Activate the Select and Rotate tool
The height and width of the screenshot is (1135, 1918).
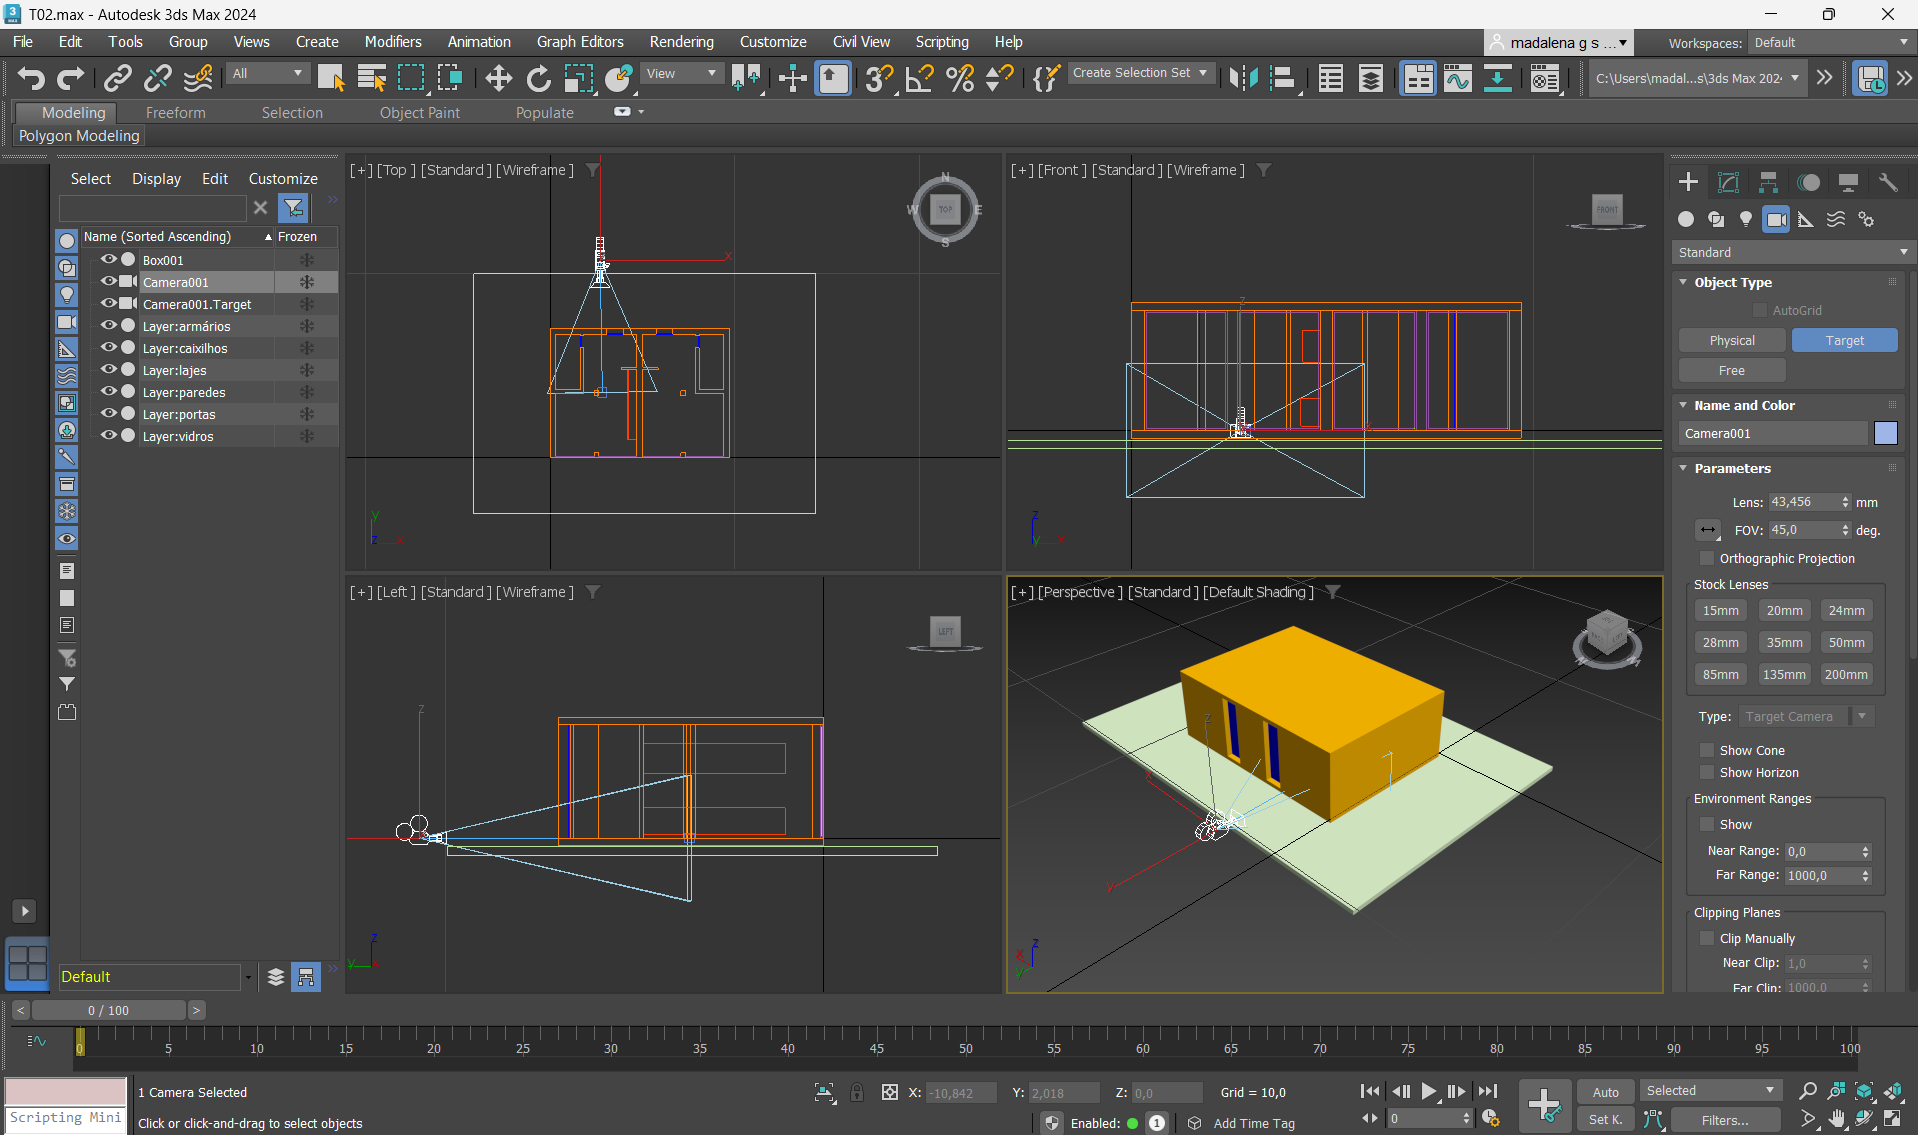[538, 78]
